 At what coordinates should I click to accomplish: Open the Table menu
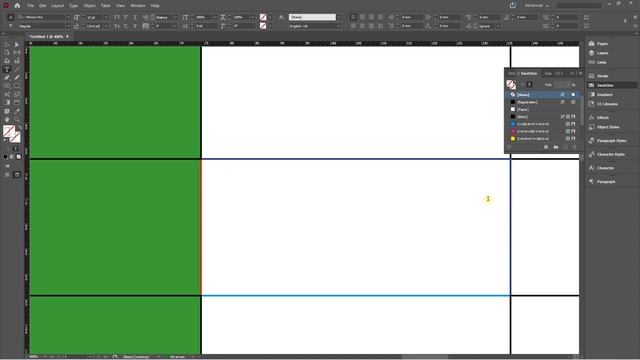pyautogui.click(x=106, y=6)
